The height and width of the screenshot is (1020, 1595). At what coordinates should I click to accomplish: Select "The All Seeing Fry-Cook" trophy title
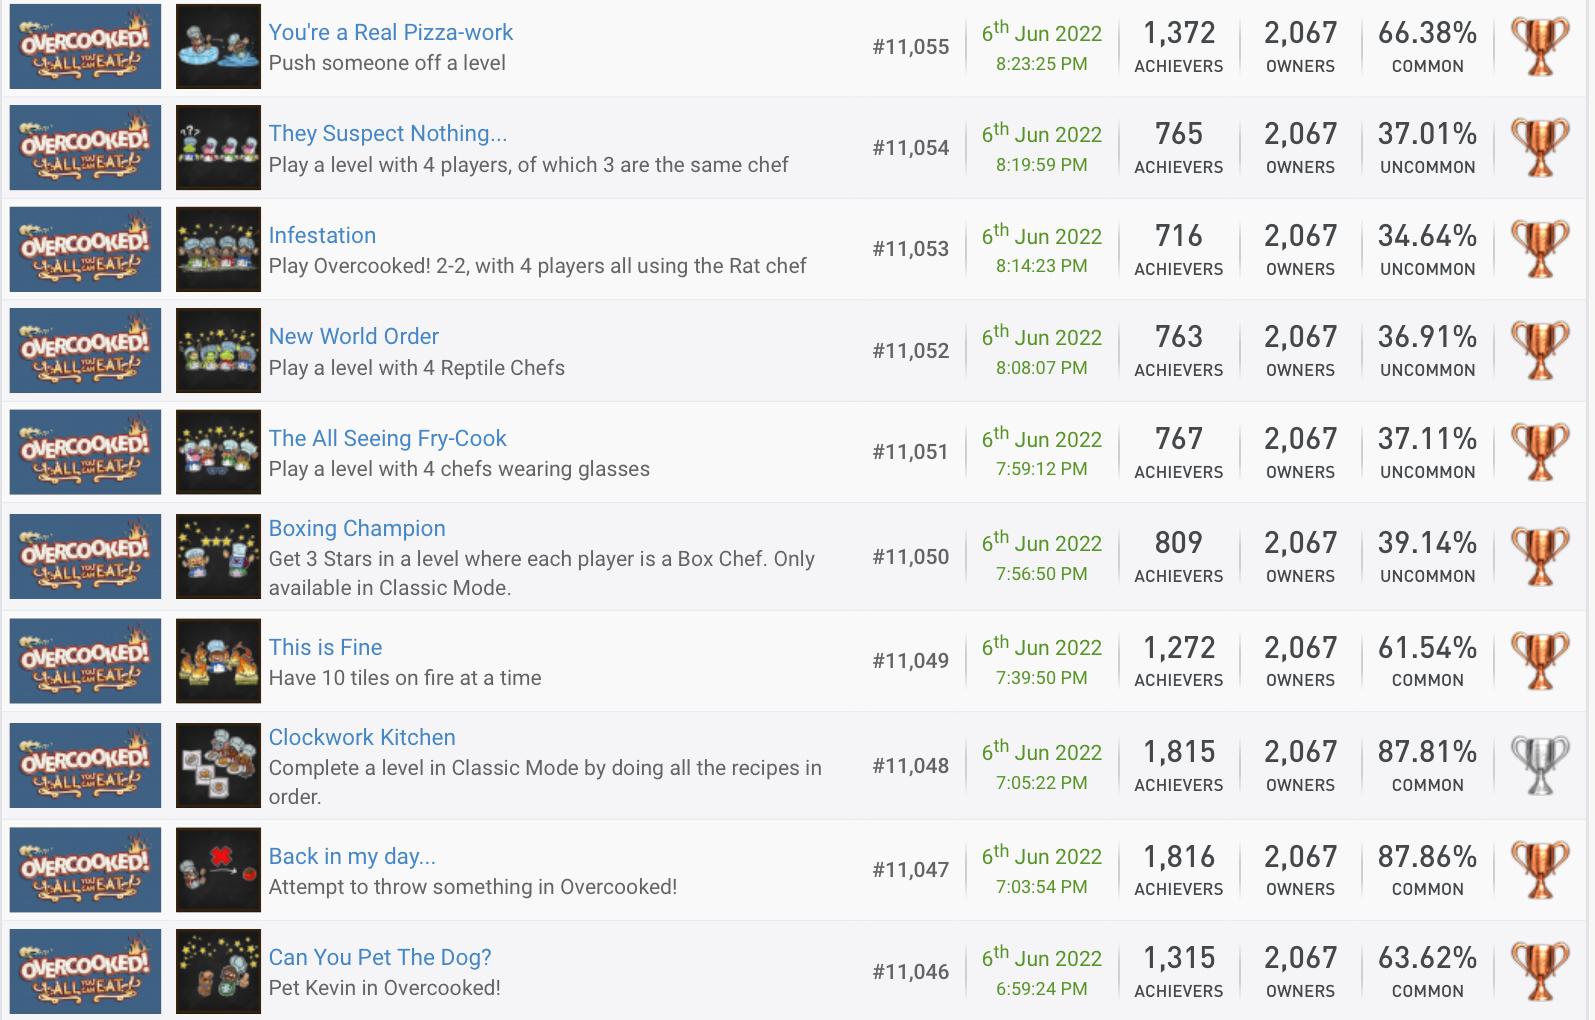coord(387,438)
